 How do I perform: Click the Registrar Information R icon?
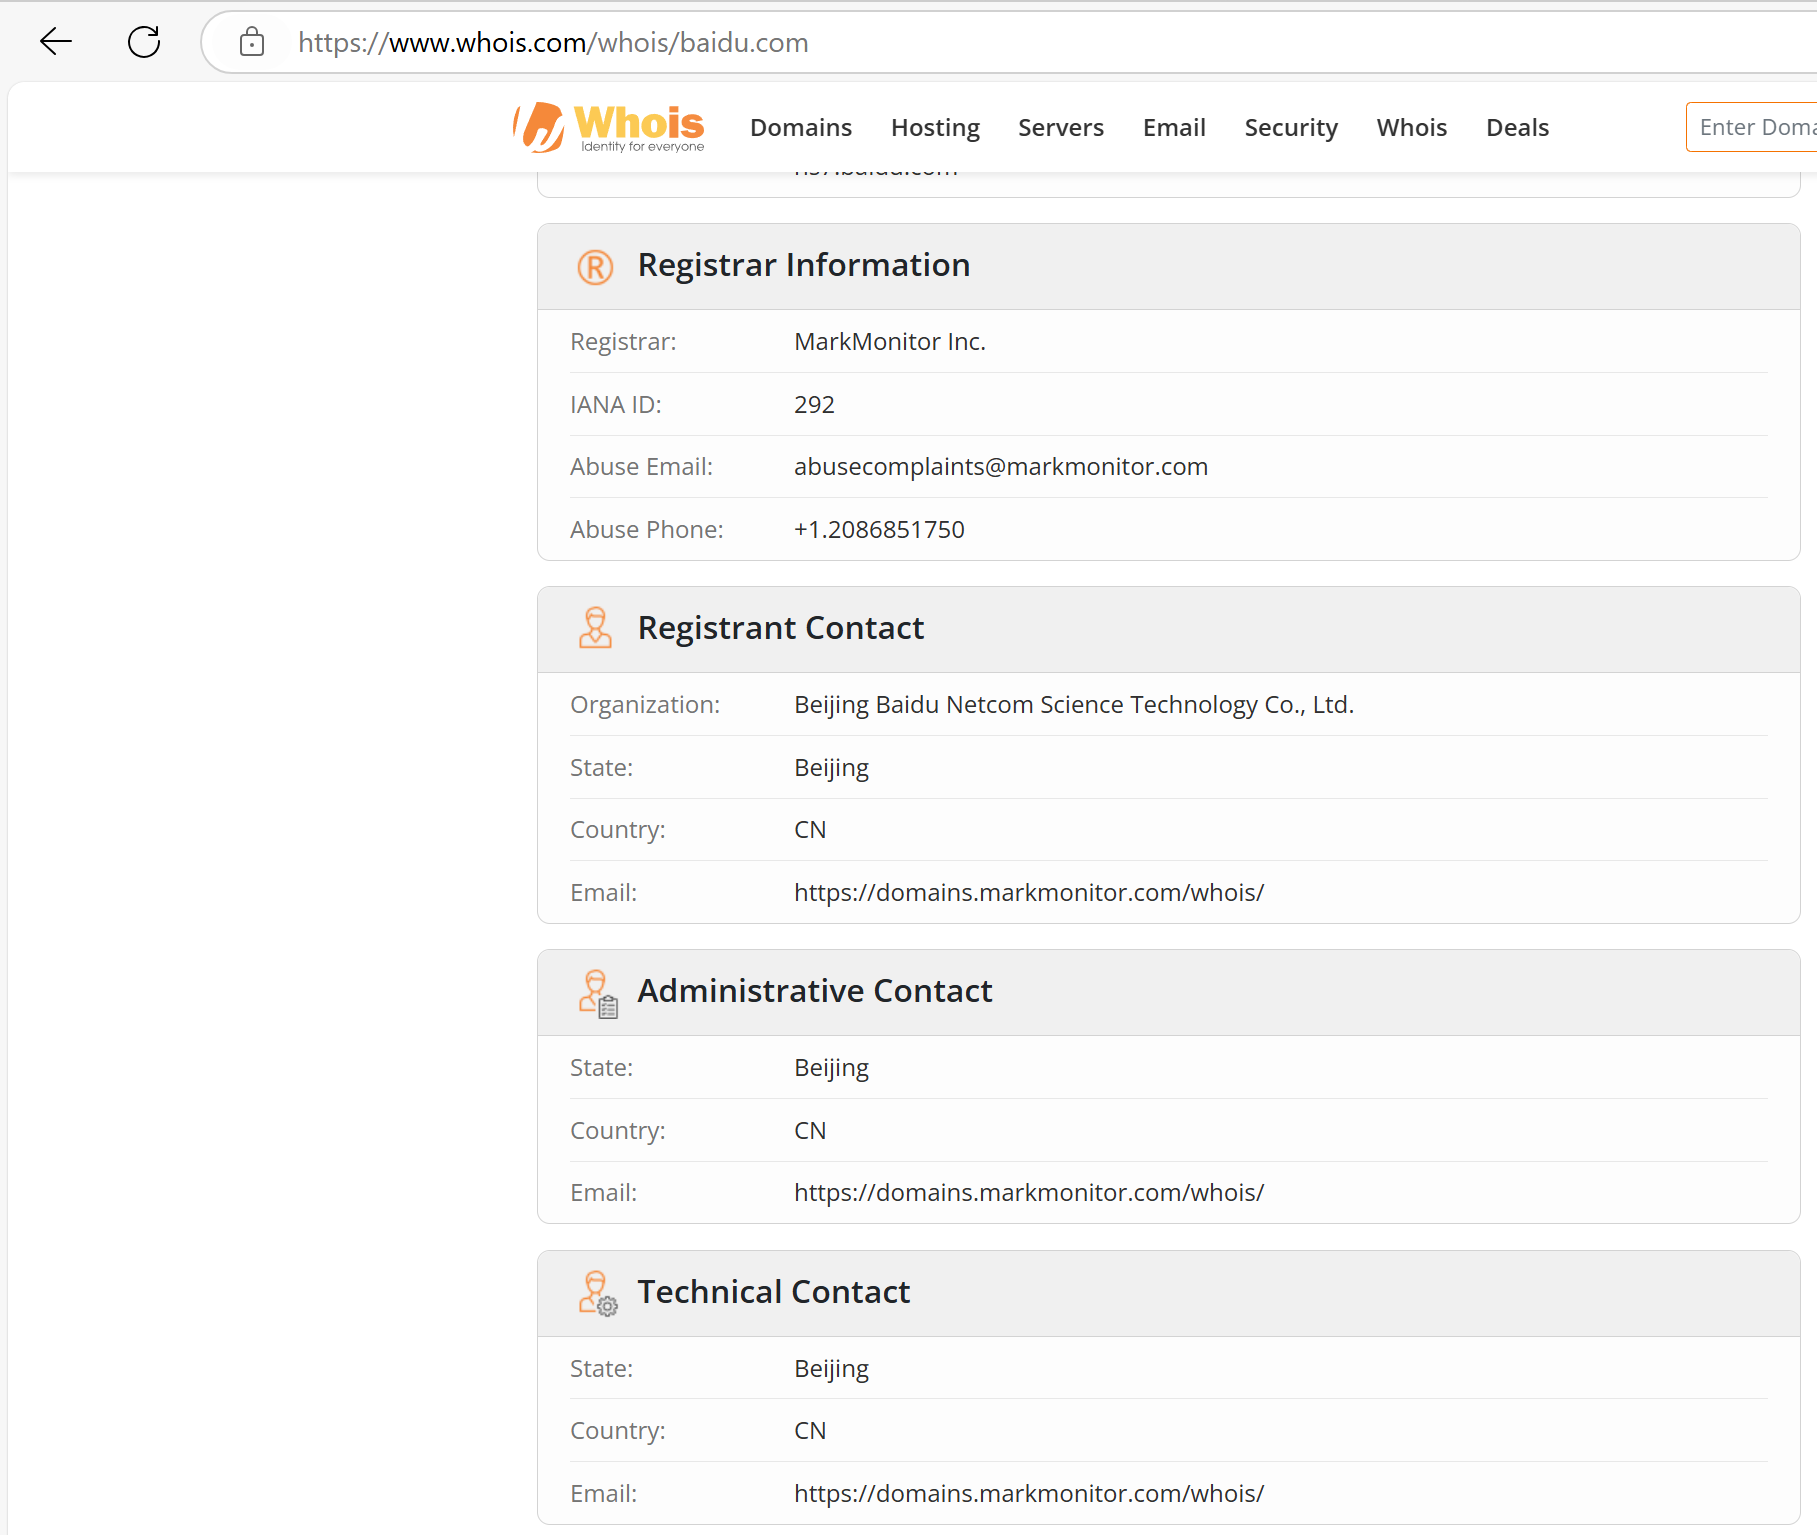(x=595, y=267)
